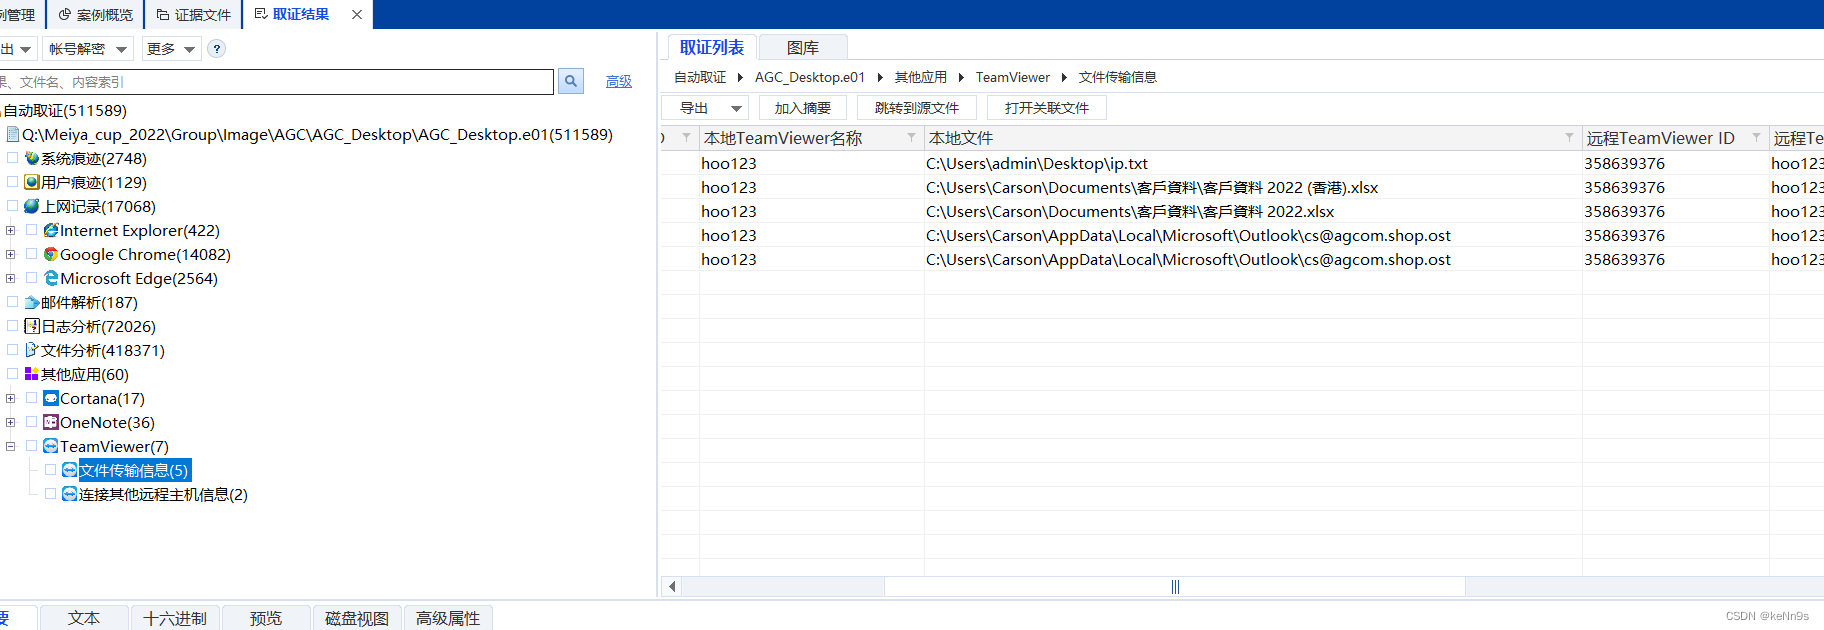Image resolution: width=1824 pixels, height=630 pixels.
Task: Click the TeamViewer icon
Action: [51, 446]
